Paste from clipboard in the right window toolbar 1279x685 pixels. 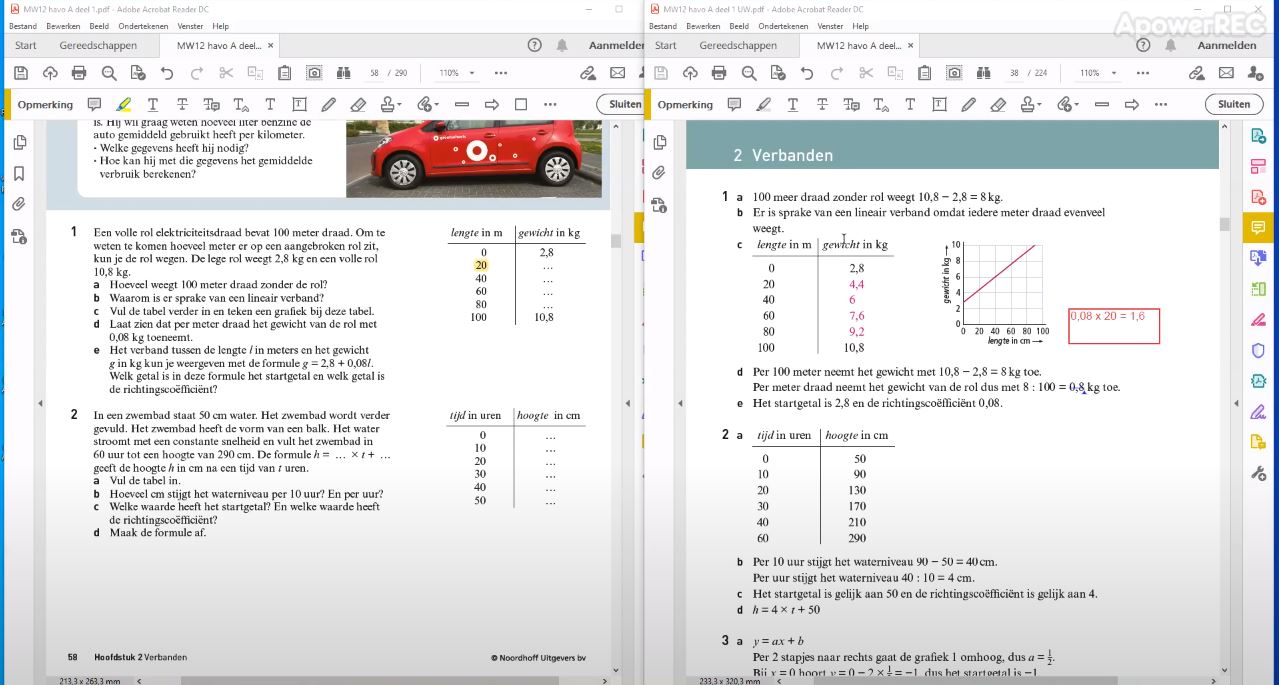coord(925,73)
